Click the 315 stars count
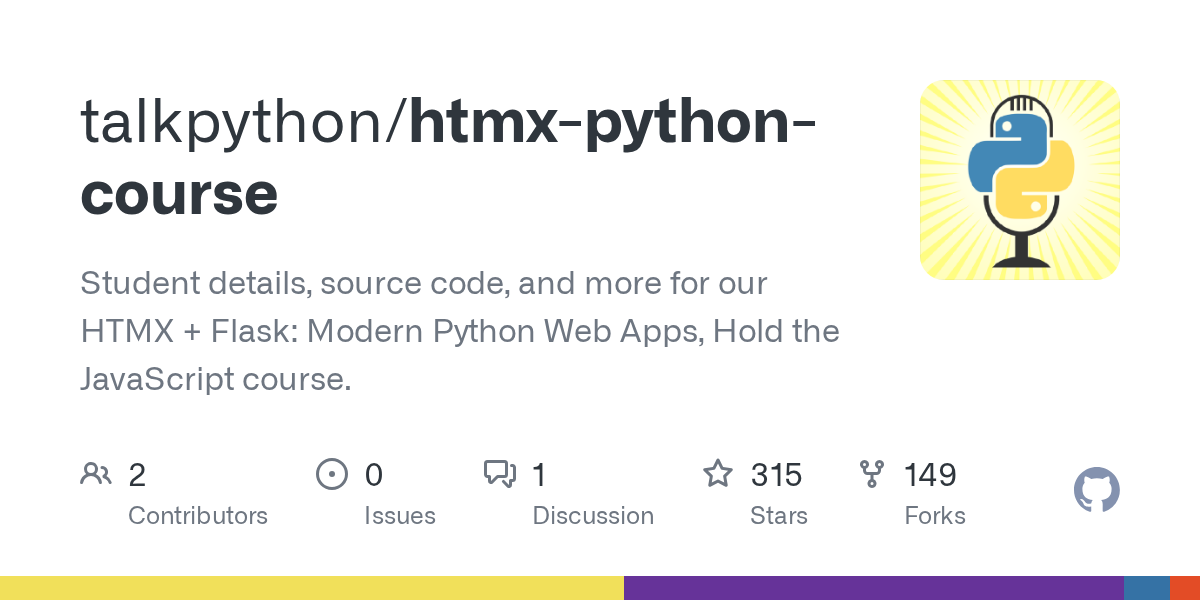This screenshot has height=600, width=1200. 777,474
